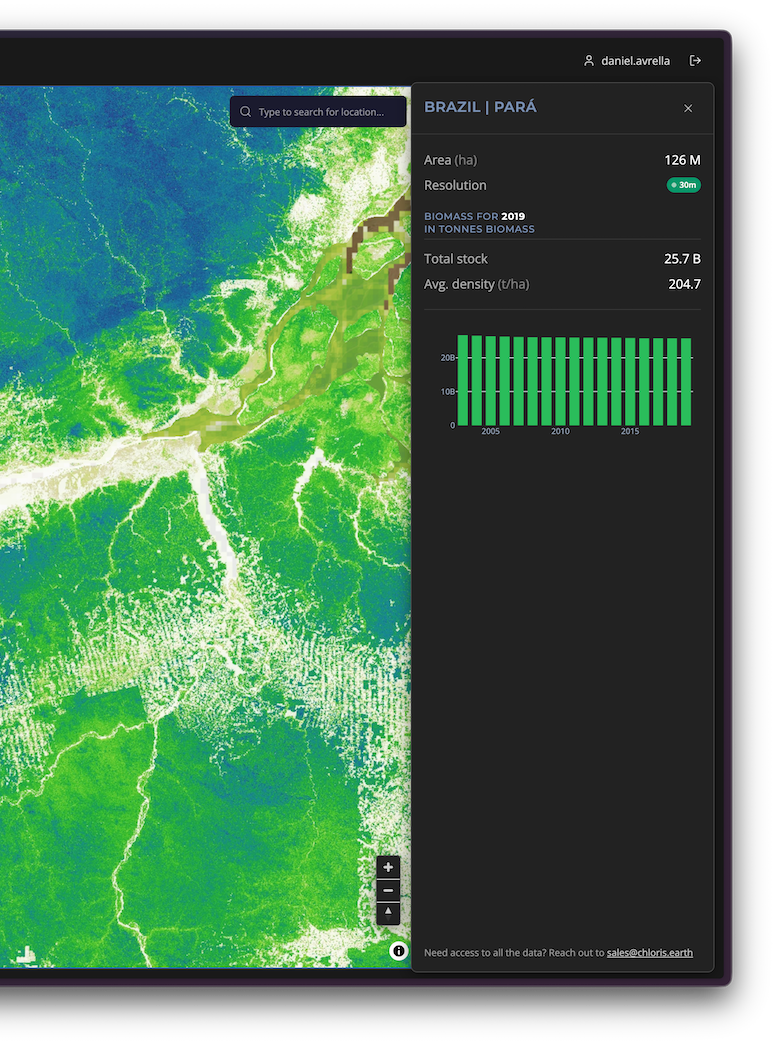This screenshot has width=776, height=1045.
Task: Click the logout icon in top bar
Action: (x=695, y=61)
